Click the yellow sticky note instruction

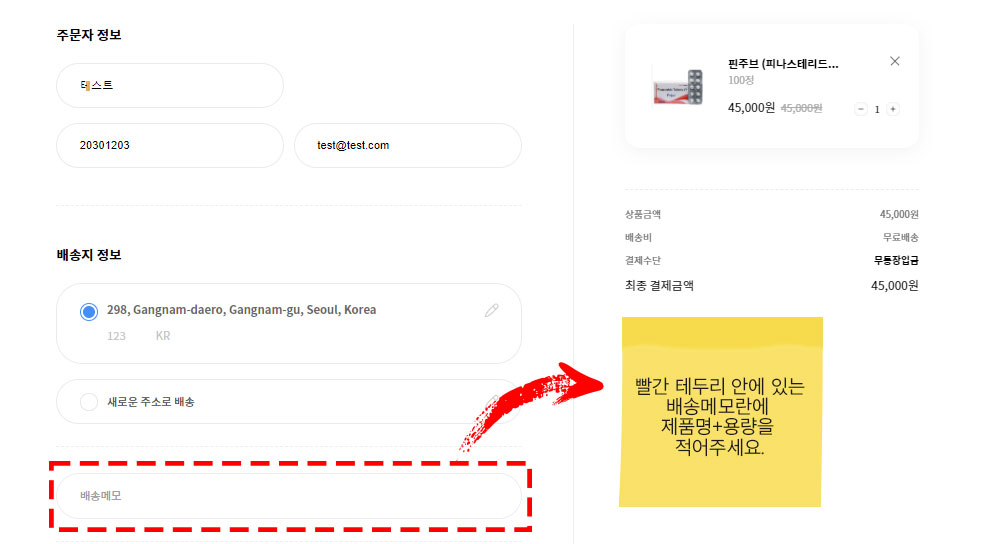pyautogui.click(x=721, y=412)
